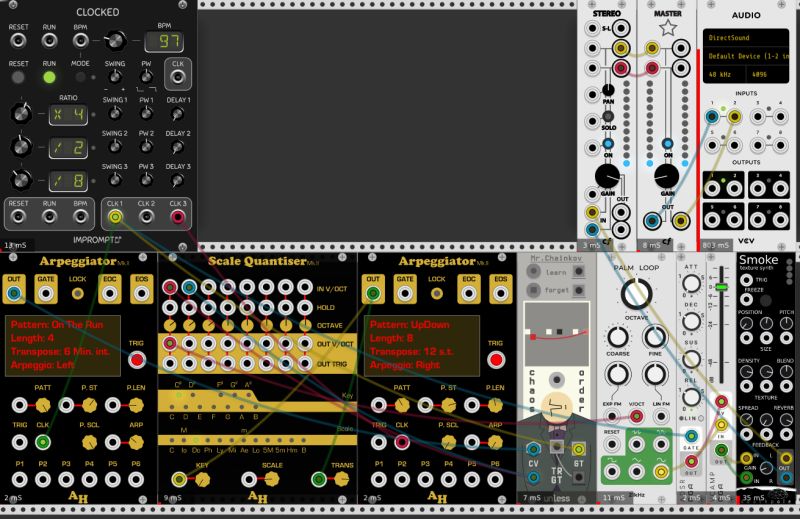Click the VCA level fader handle
The height and width of the screenshot is (519, 800).
pos(721,287)
